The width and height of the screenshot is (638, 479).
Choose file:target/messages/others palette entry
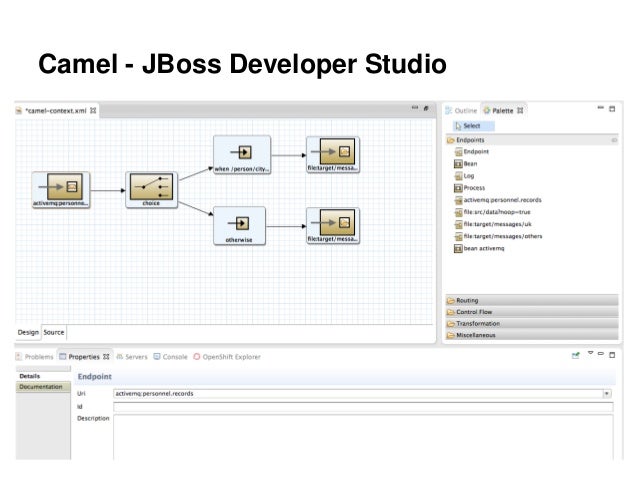(x=498, y=236)
